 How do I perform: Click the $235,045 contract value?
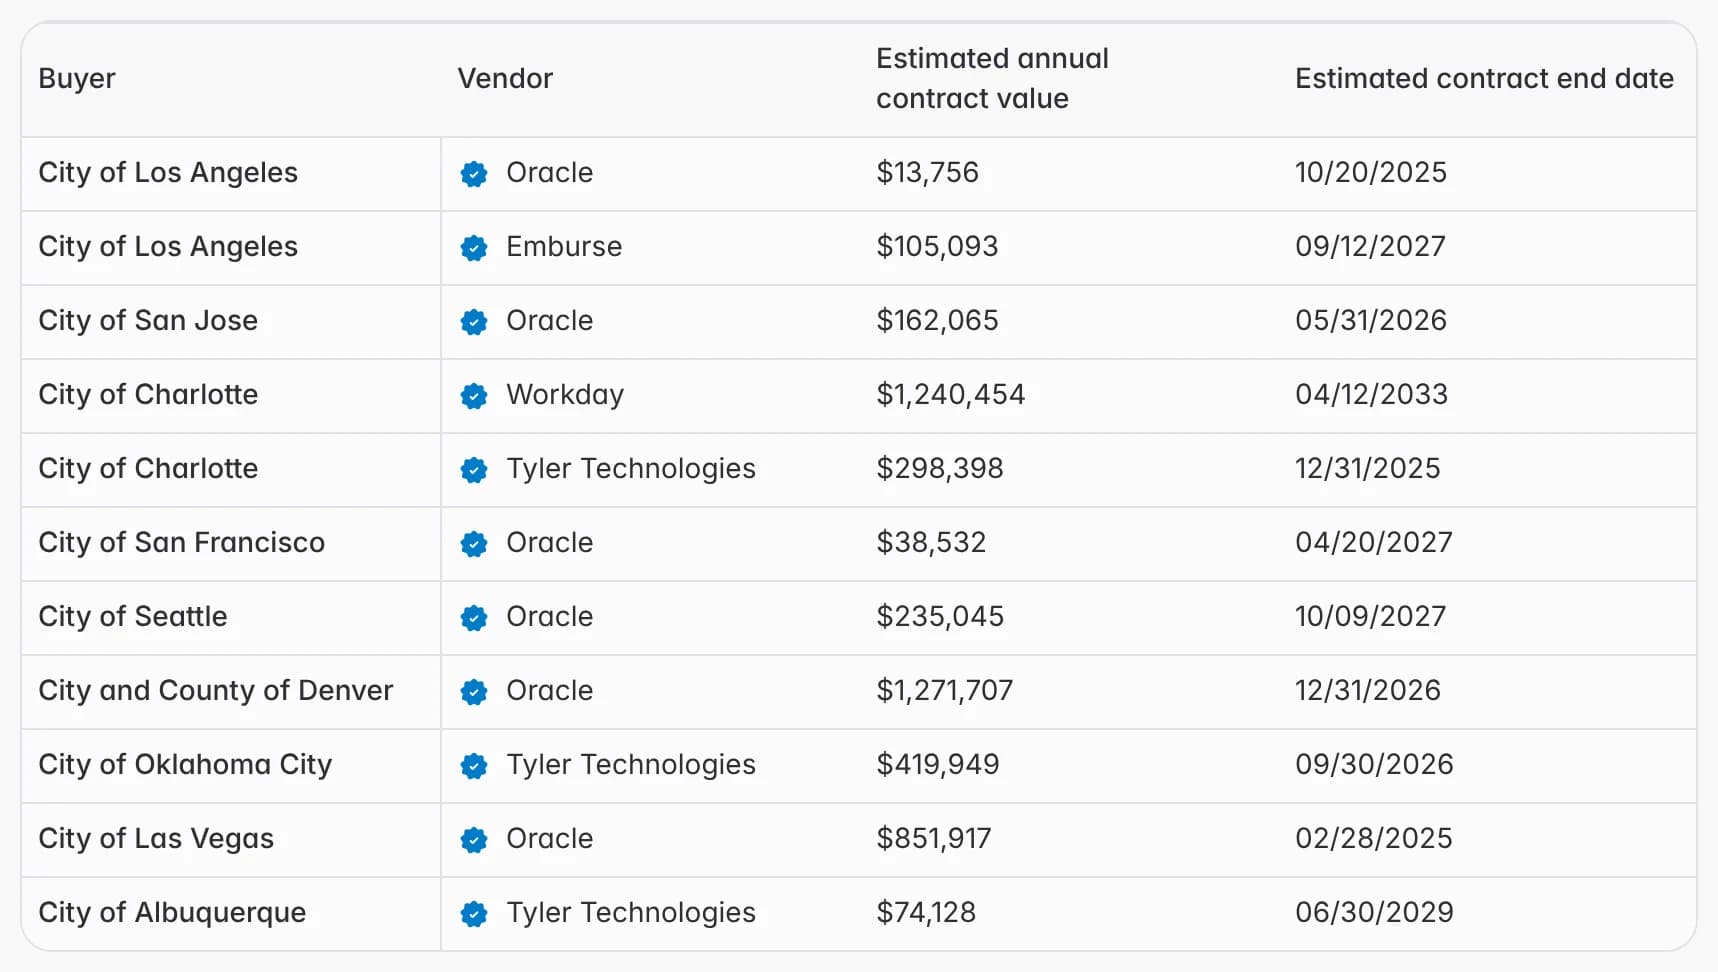[x=940, y=616]
